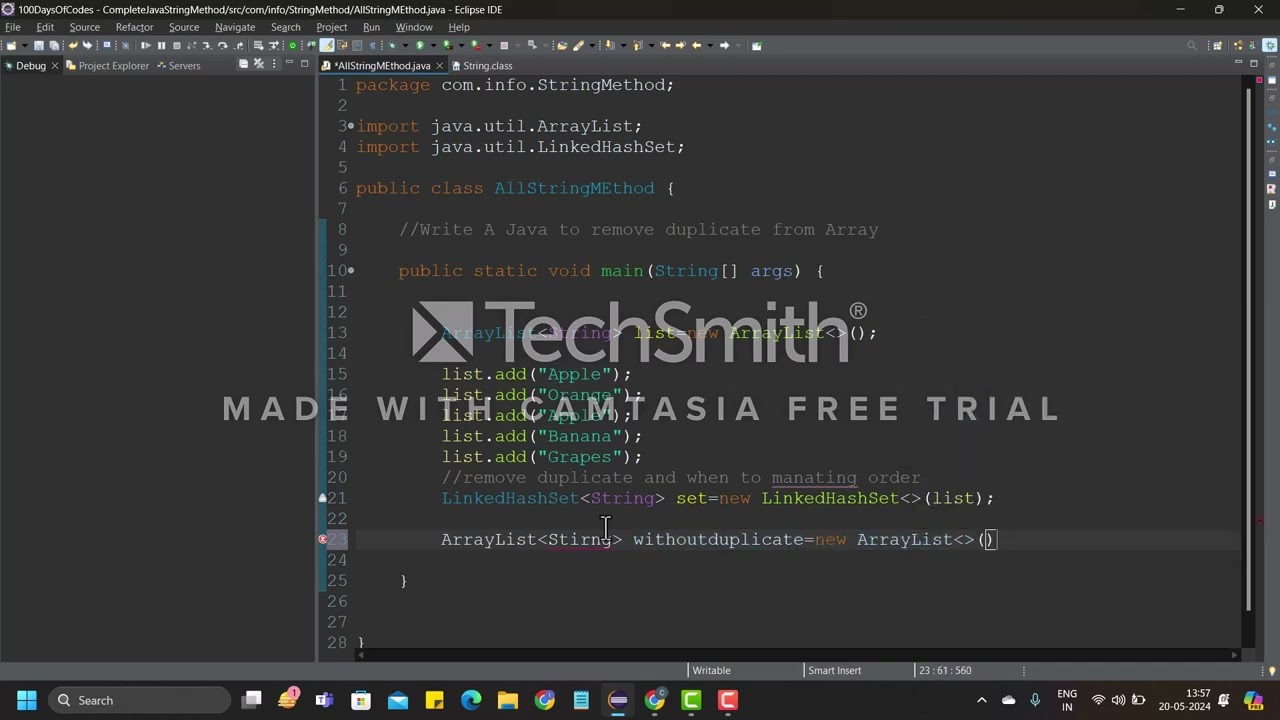
Task: Open Microsoft Teams from the taskbar
Action: (x=324, y=700)
